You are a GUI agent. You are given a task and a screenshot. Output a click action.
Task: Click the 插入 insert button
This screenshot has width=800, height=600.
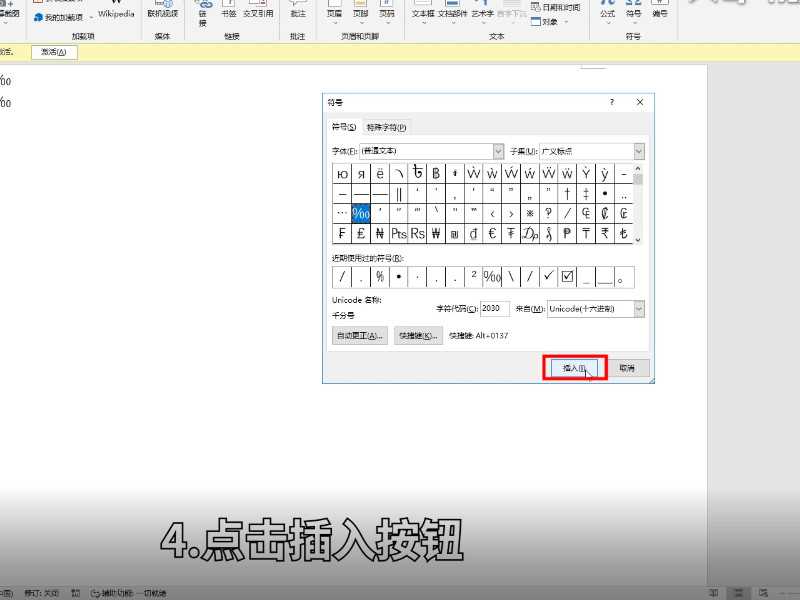coord(577,367)
